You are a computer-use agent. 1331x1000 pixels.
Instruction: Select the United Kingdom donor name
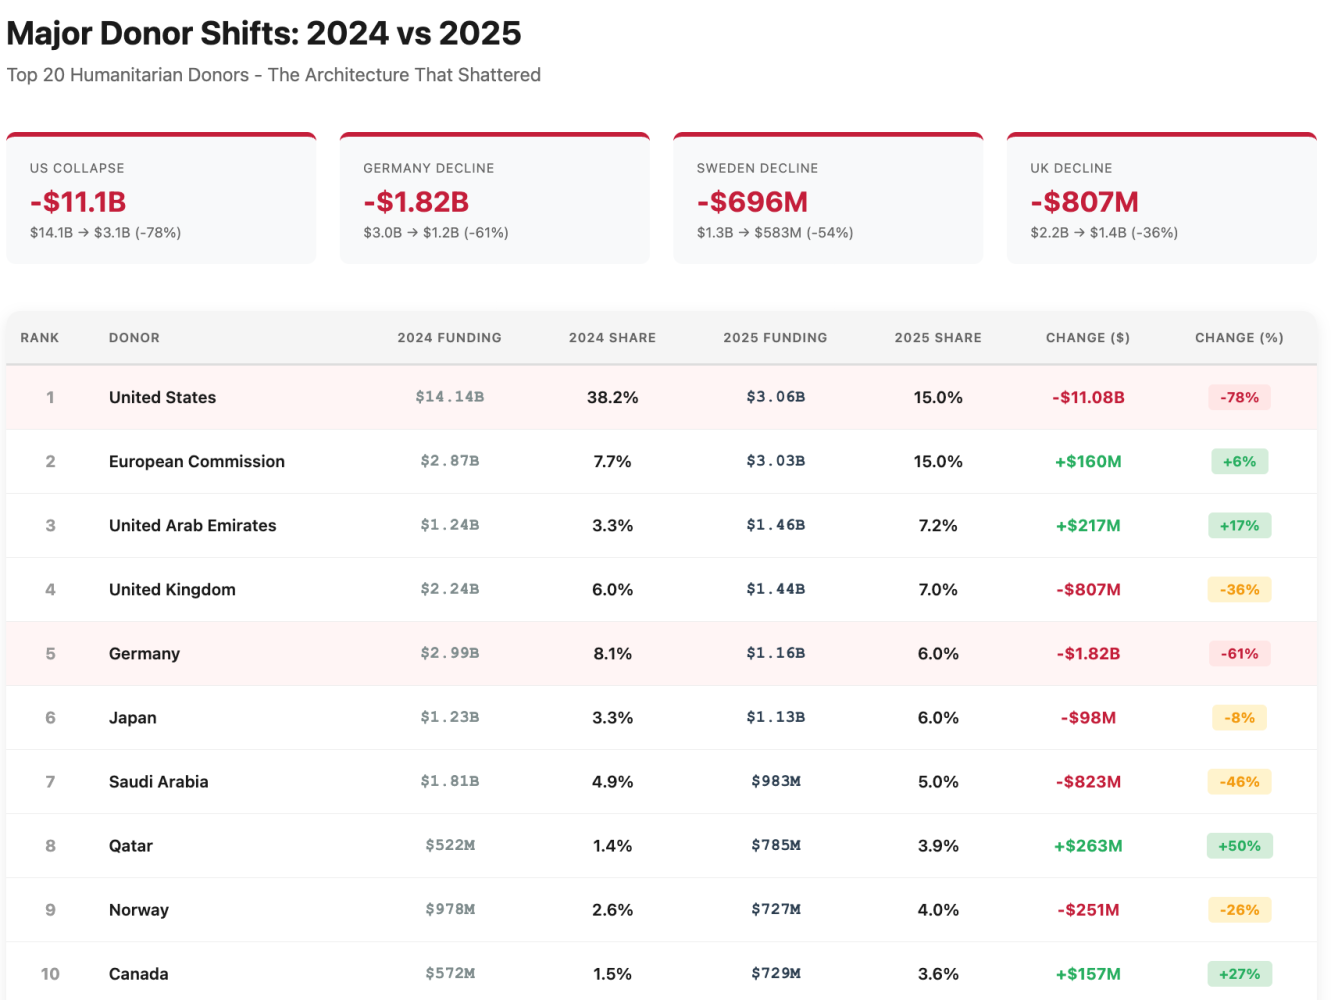pyautogui.click(x=172, y=589)
